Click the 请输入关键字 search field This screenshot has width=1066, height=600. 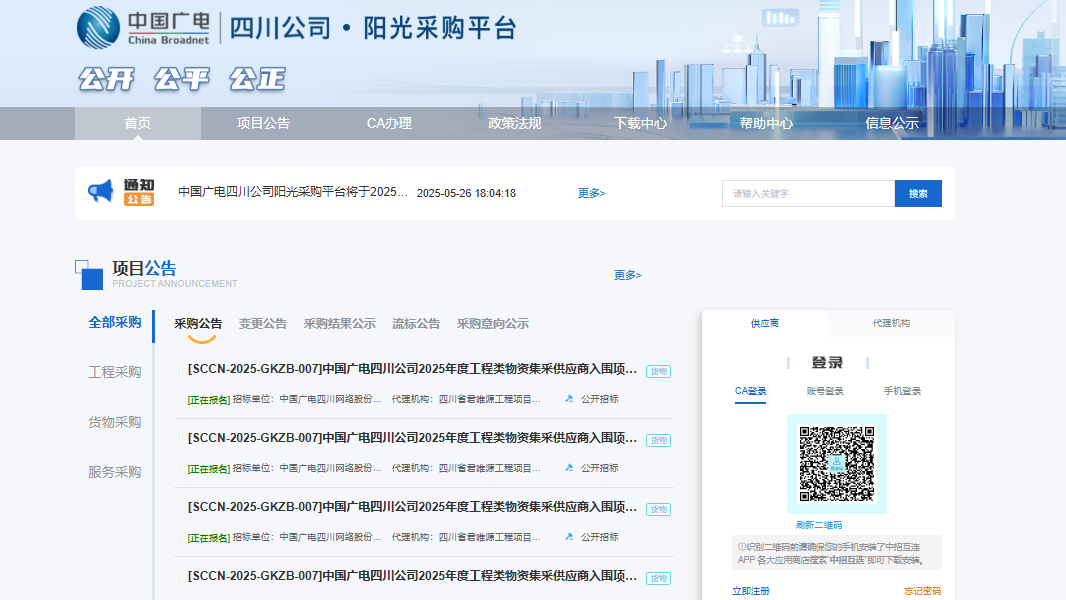pyautogui.click(x=808, y=194)
